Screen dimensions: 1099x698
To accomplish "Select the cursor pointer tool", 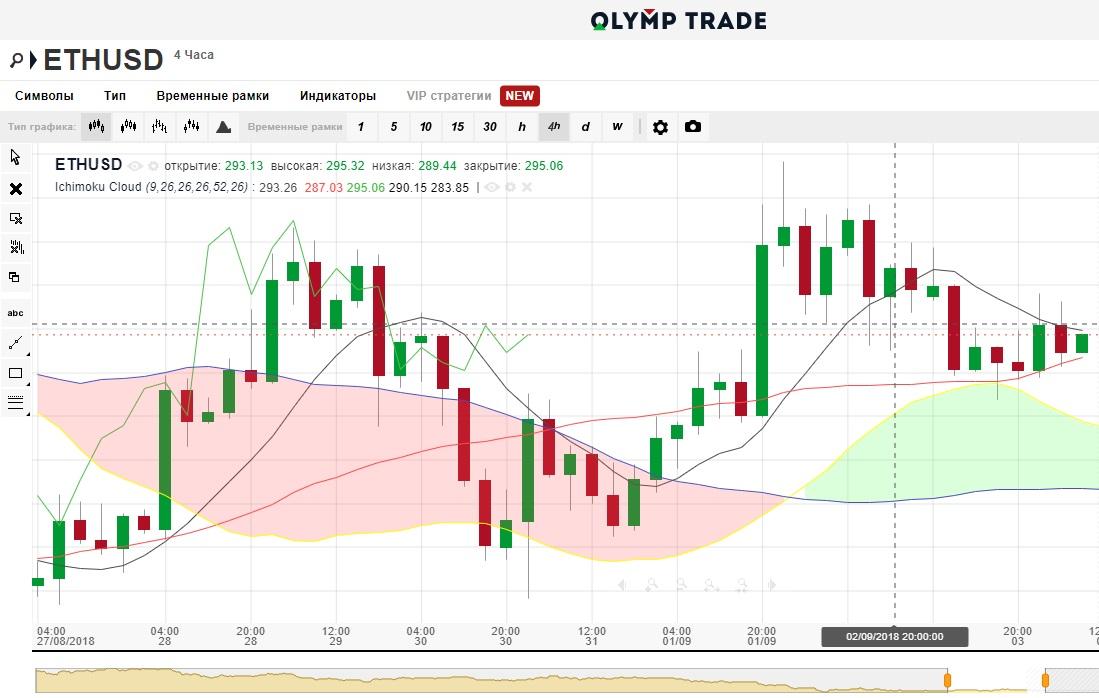I will pos(15,158).
